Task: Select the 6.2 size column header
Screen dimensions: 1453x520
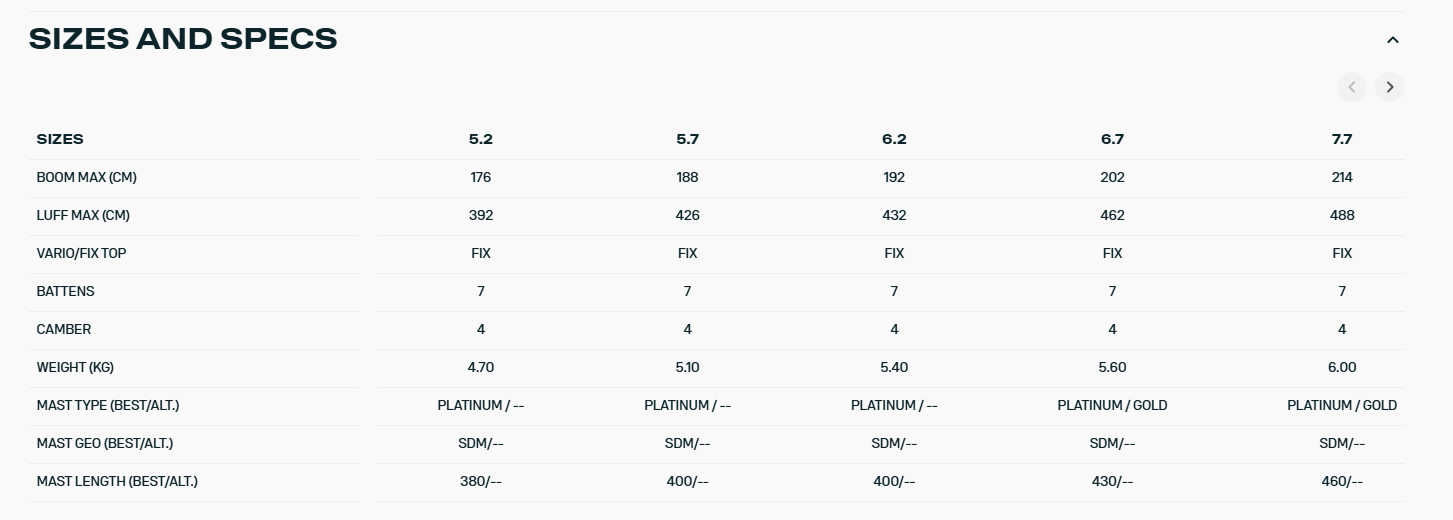Action: pyautogui.click(x=894, y=139)
